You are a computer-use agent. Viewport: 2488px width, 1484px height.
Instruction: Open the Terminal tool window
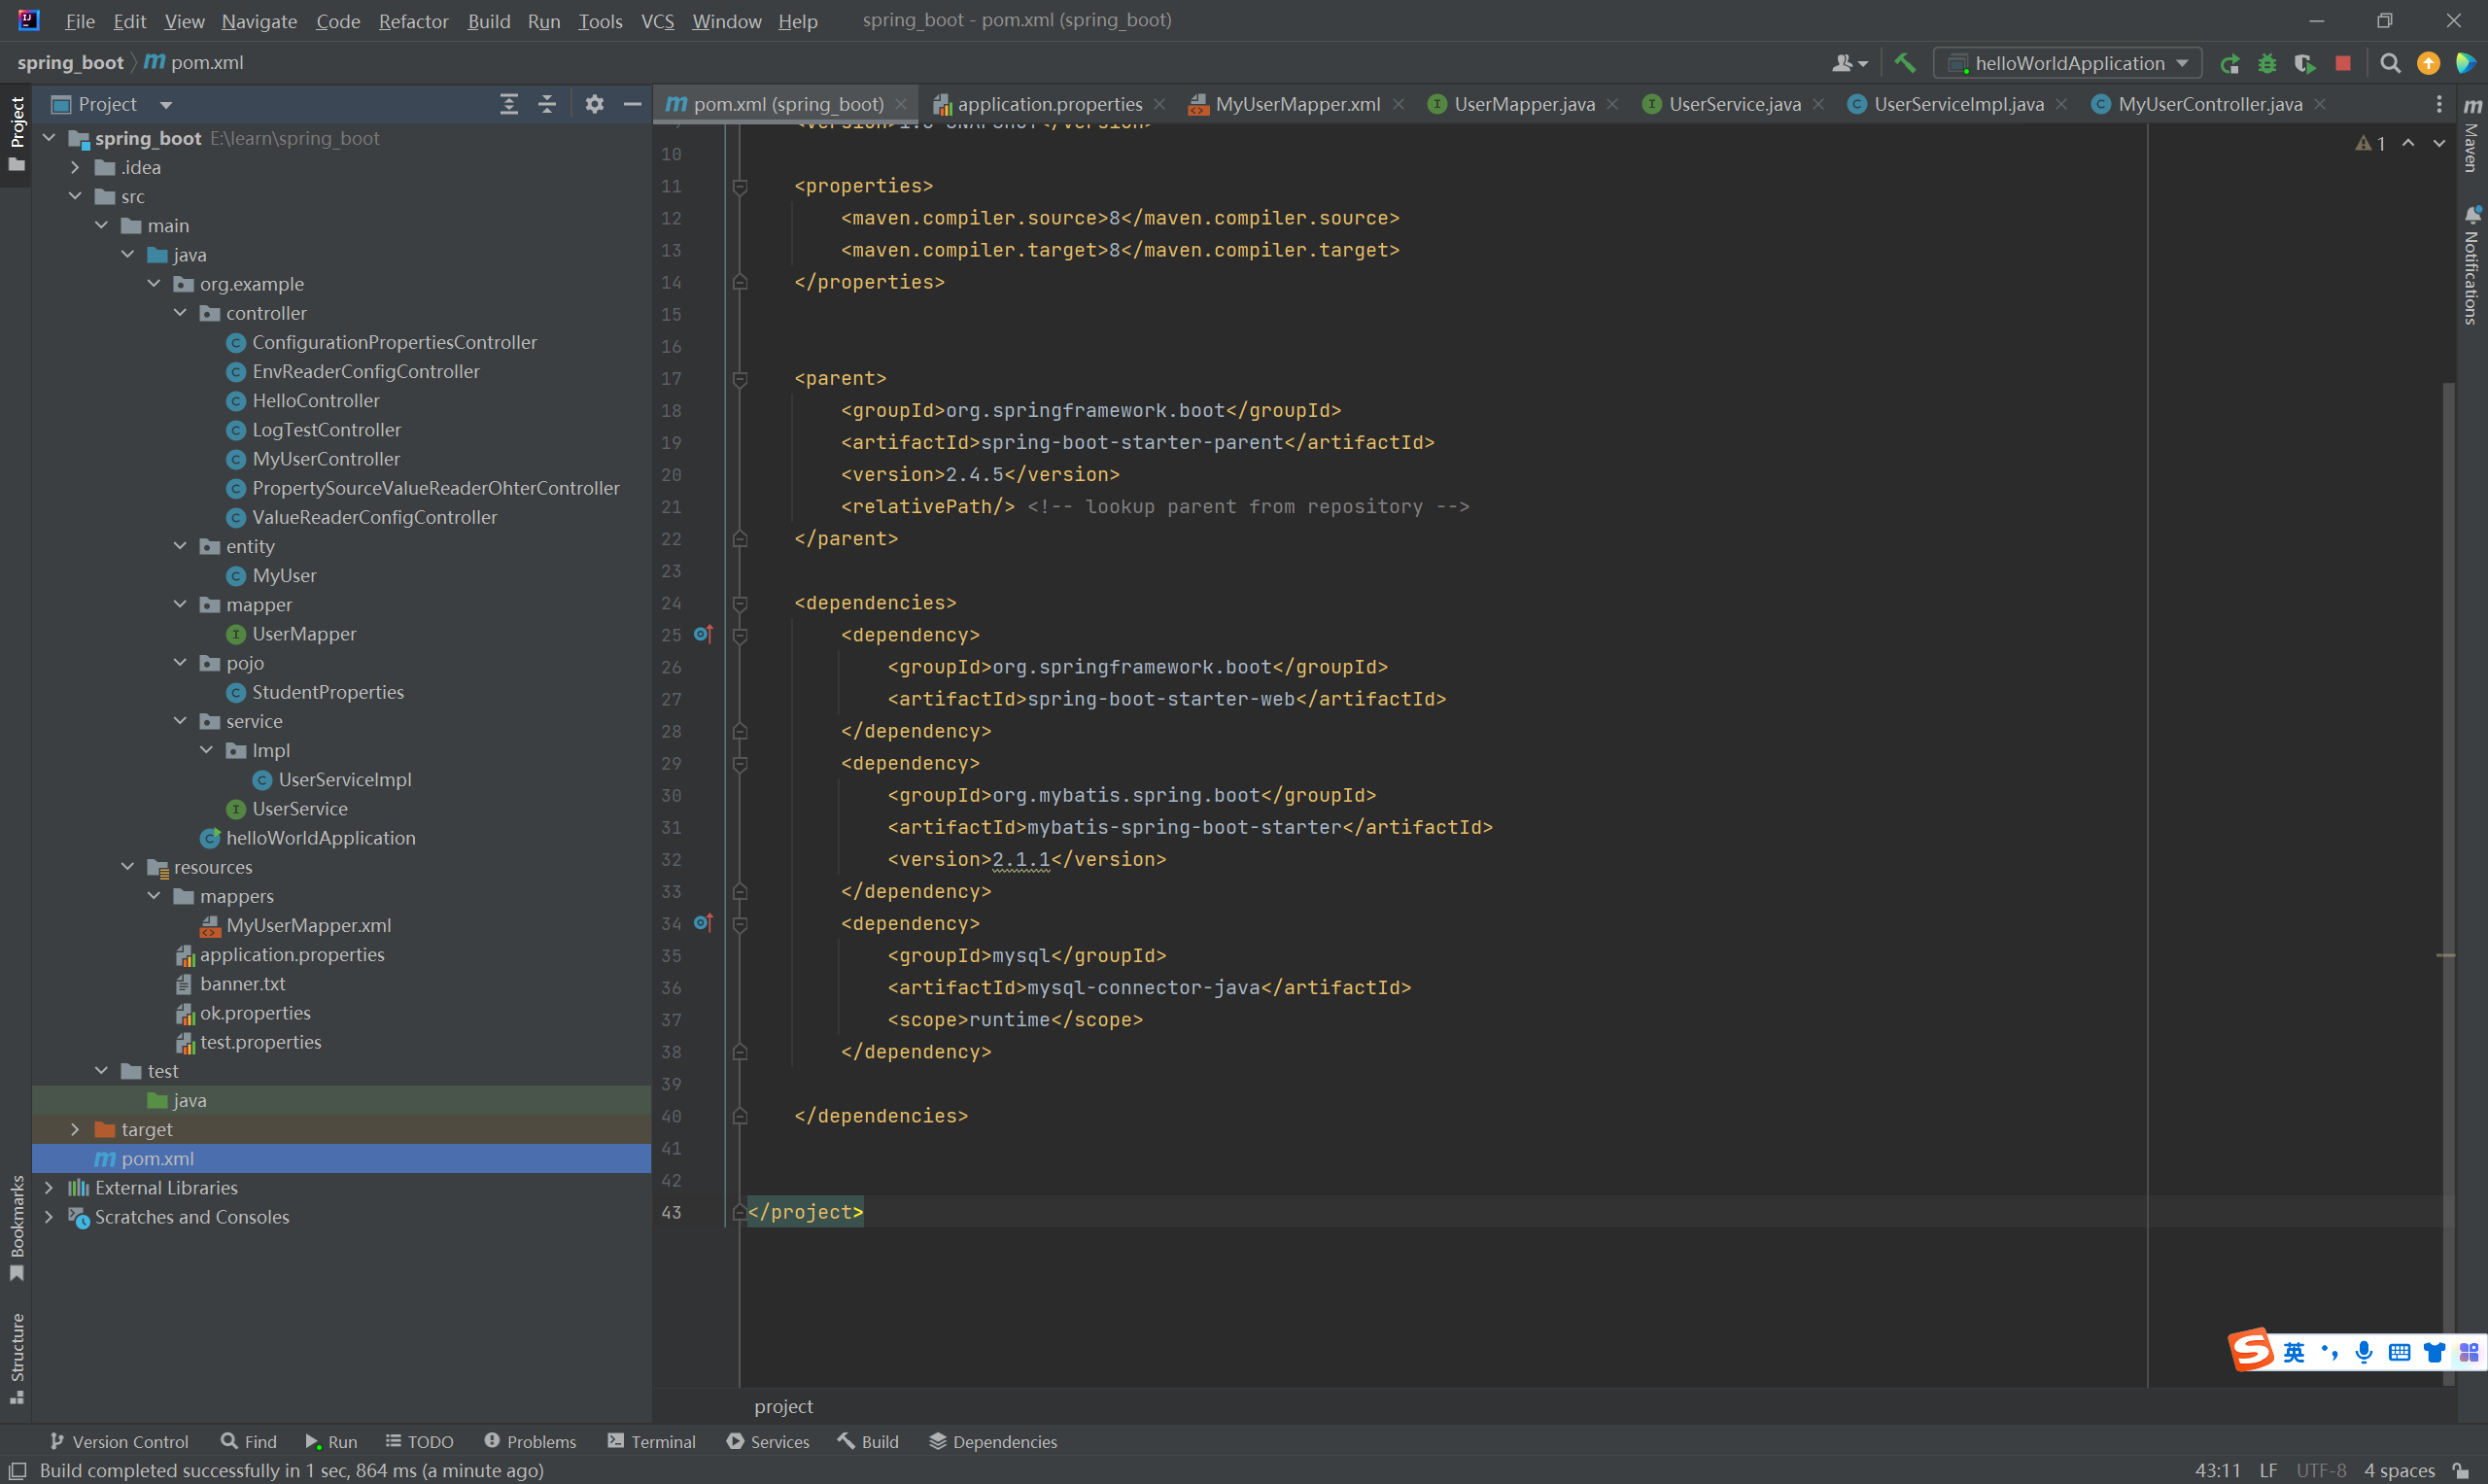[x=651, y=1441]
